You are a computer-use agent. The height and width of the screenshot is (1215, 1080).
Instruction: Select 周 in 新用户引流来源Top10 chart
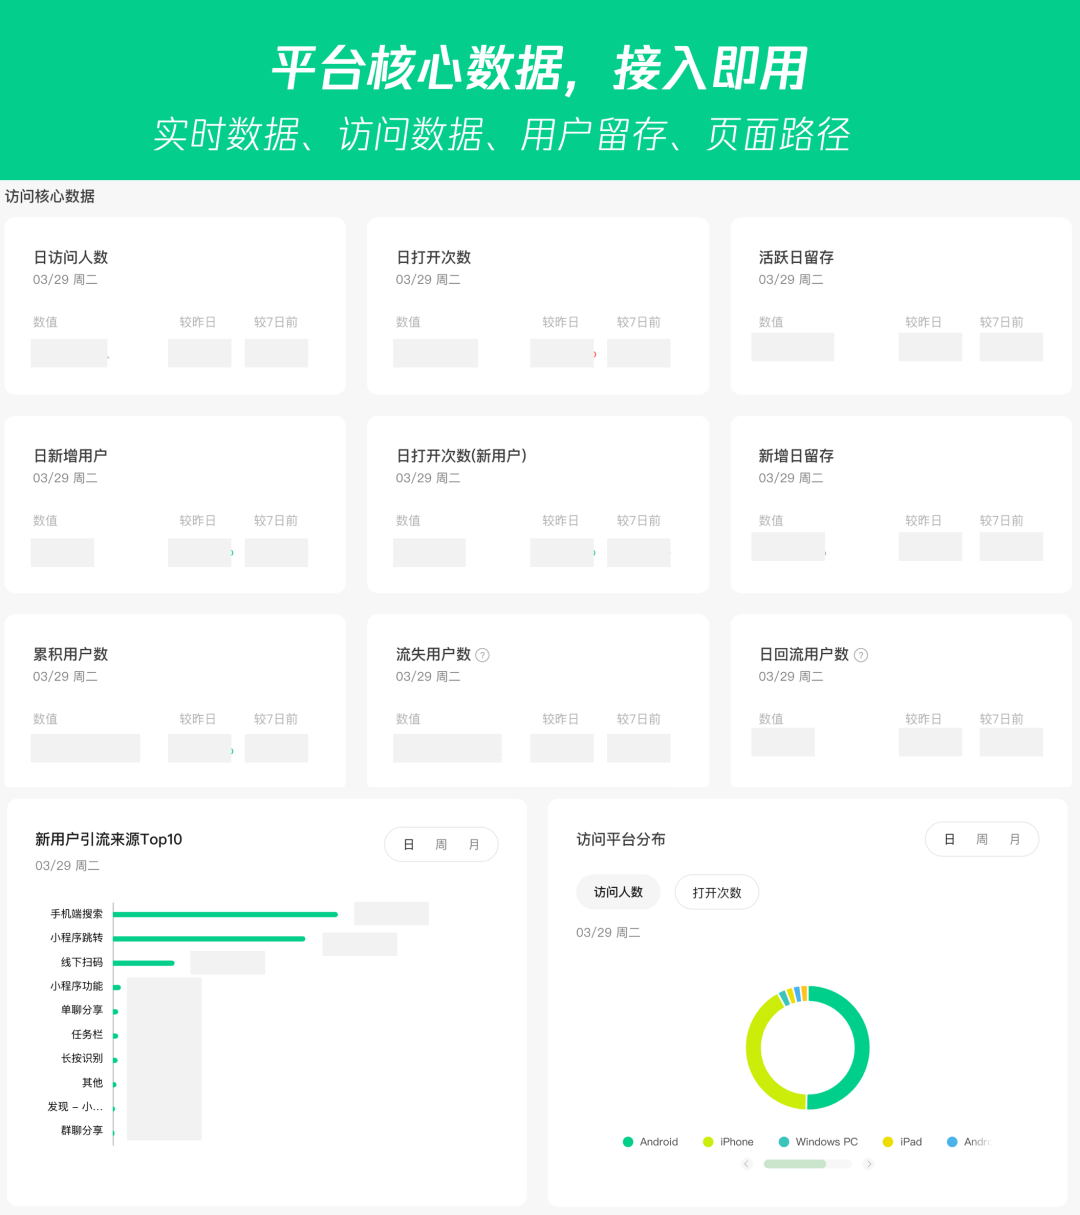click(x=441, y=845)
